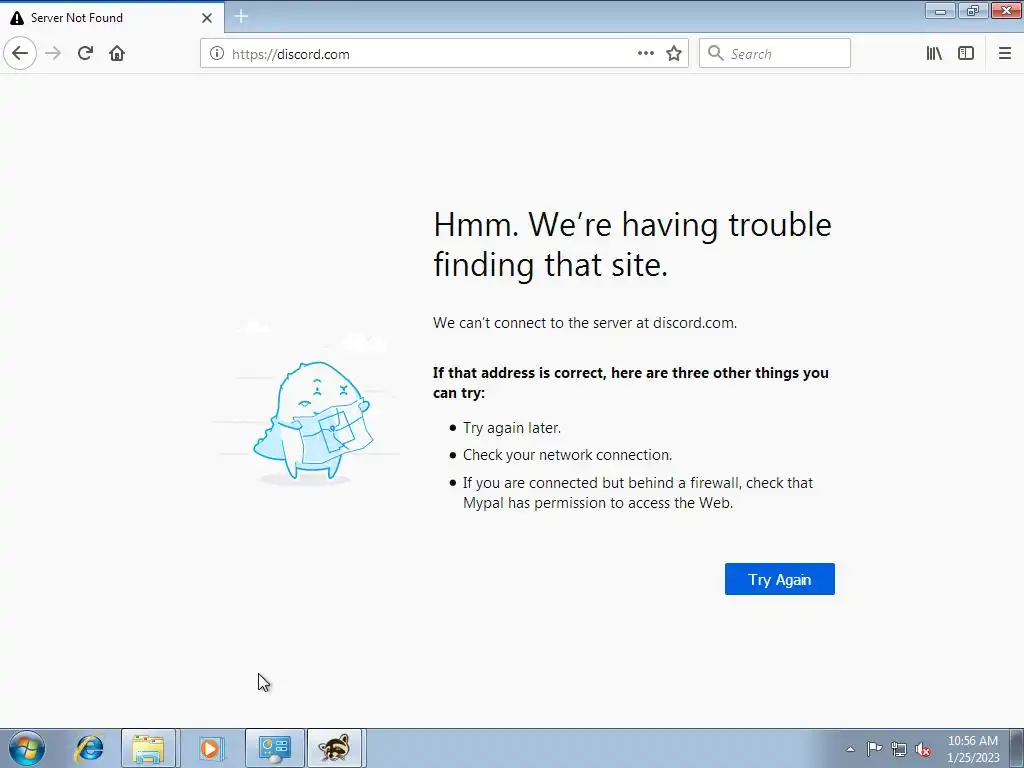Close the Server Not Found tab
Image resolution: width=1024 pixels, height=768 pixels.
click(207, 18)
